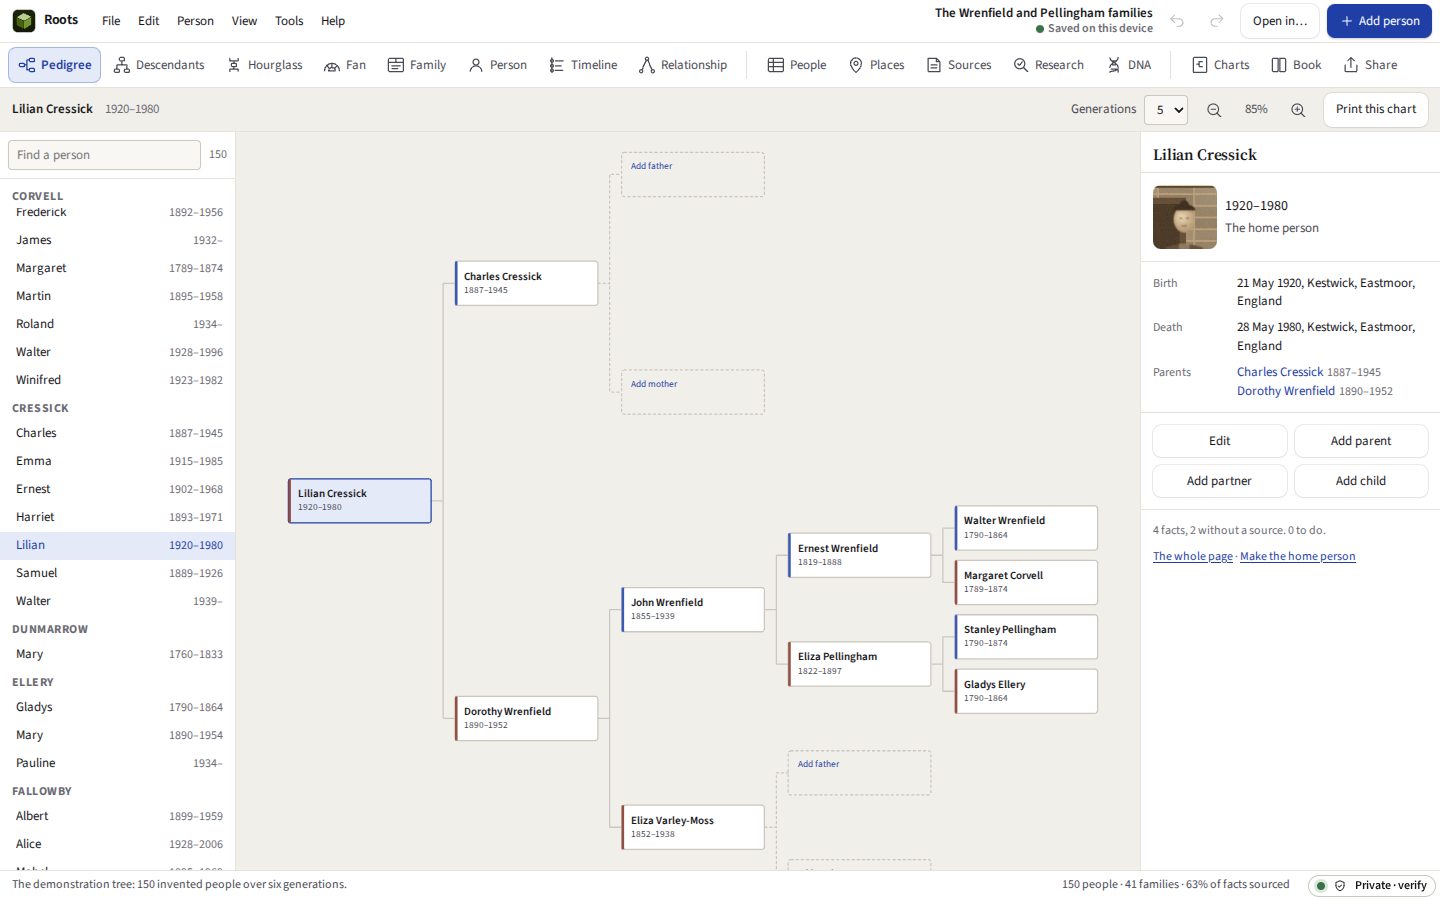Open the Relationship calculator view
Viewport: 1440px width, 900px height.
click(683, 65)
